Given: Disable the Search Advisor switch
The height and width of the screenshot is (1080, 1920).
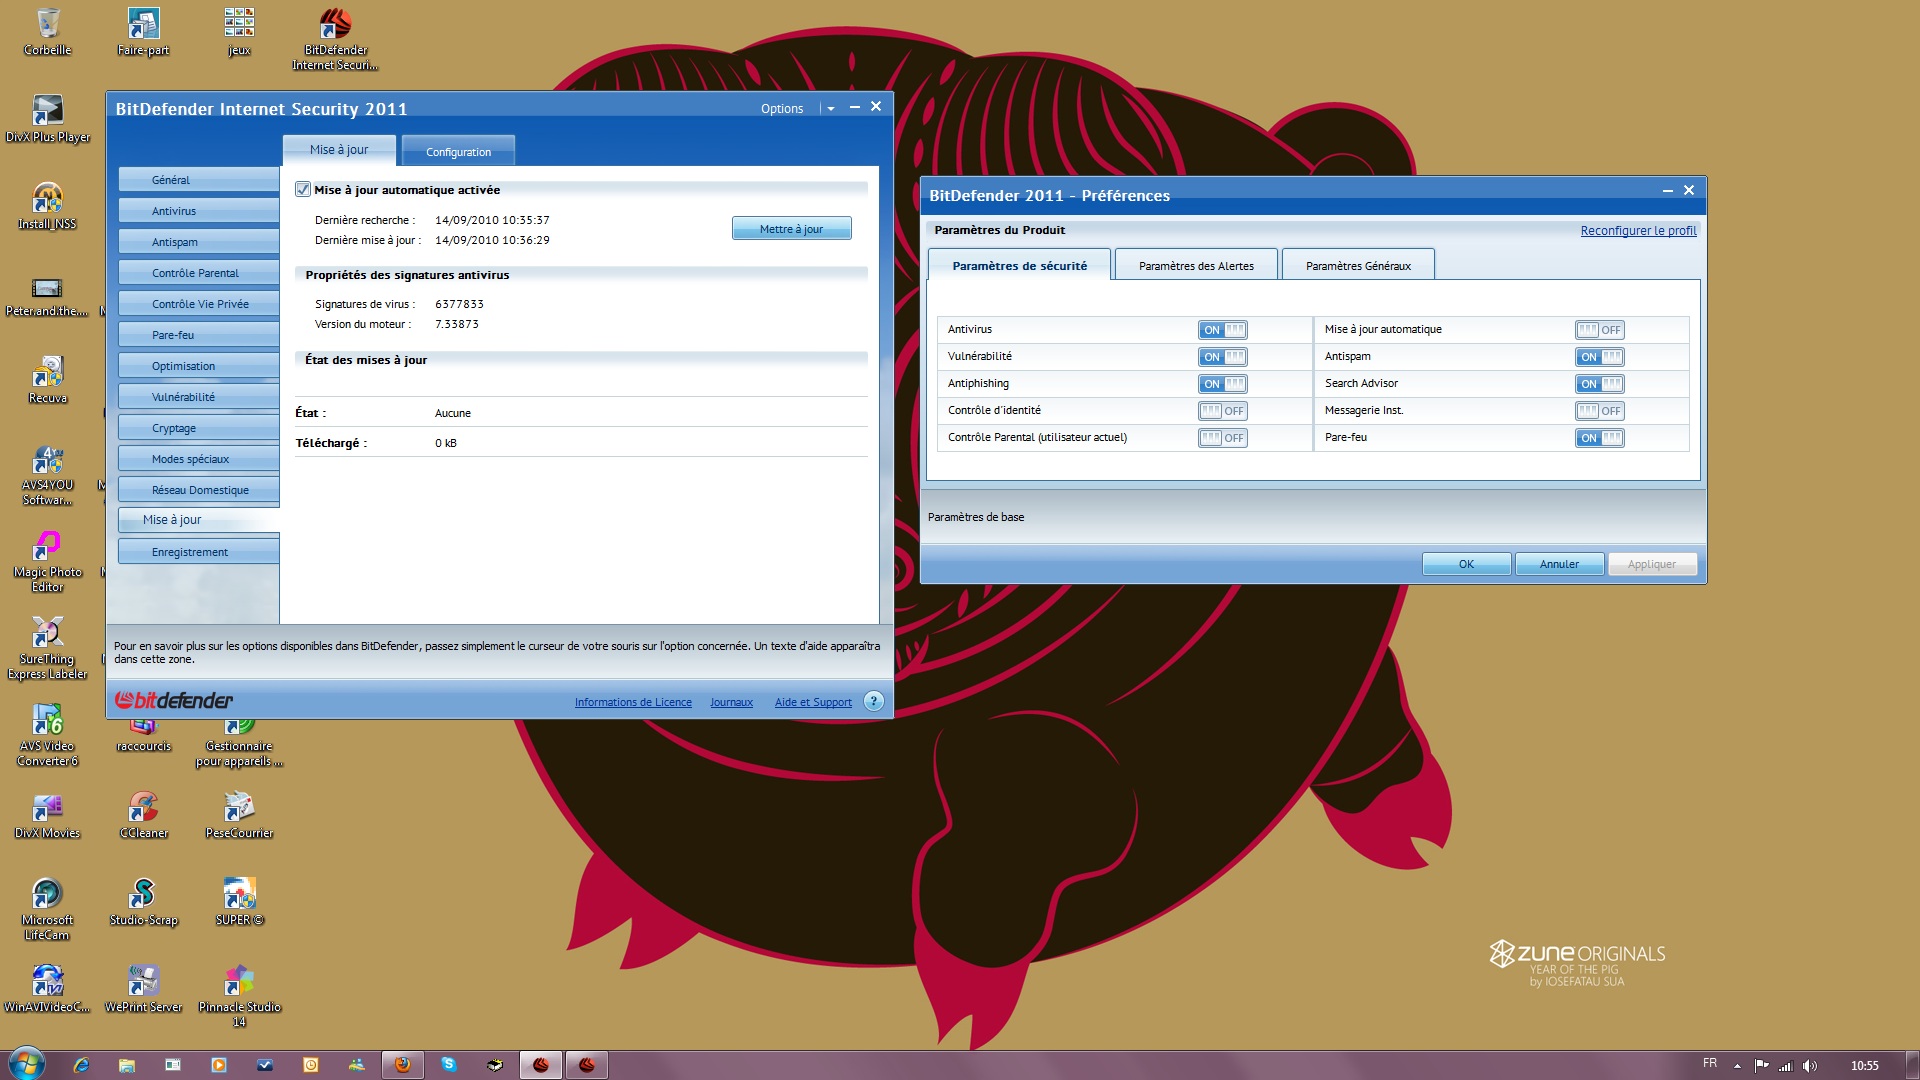Looking at the screenshot, I should click(x=1600, y=384).
